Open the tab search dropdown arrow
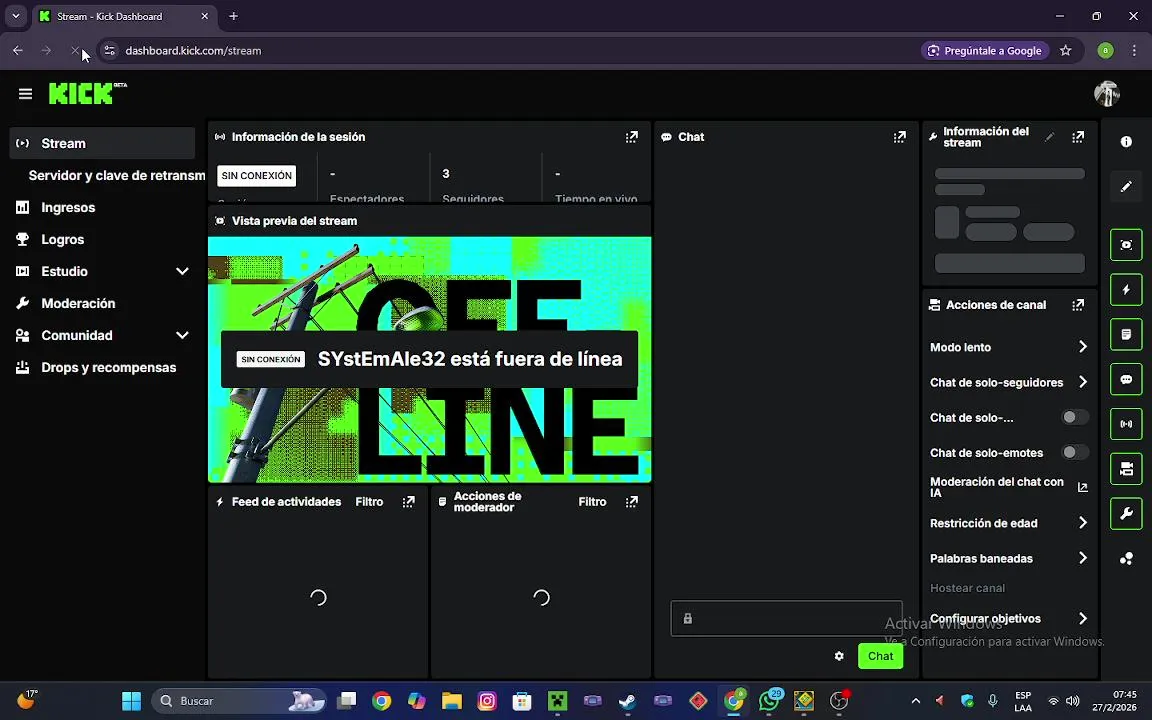This screenshot has height=720, width=1152. (x=15, y=16)
